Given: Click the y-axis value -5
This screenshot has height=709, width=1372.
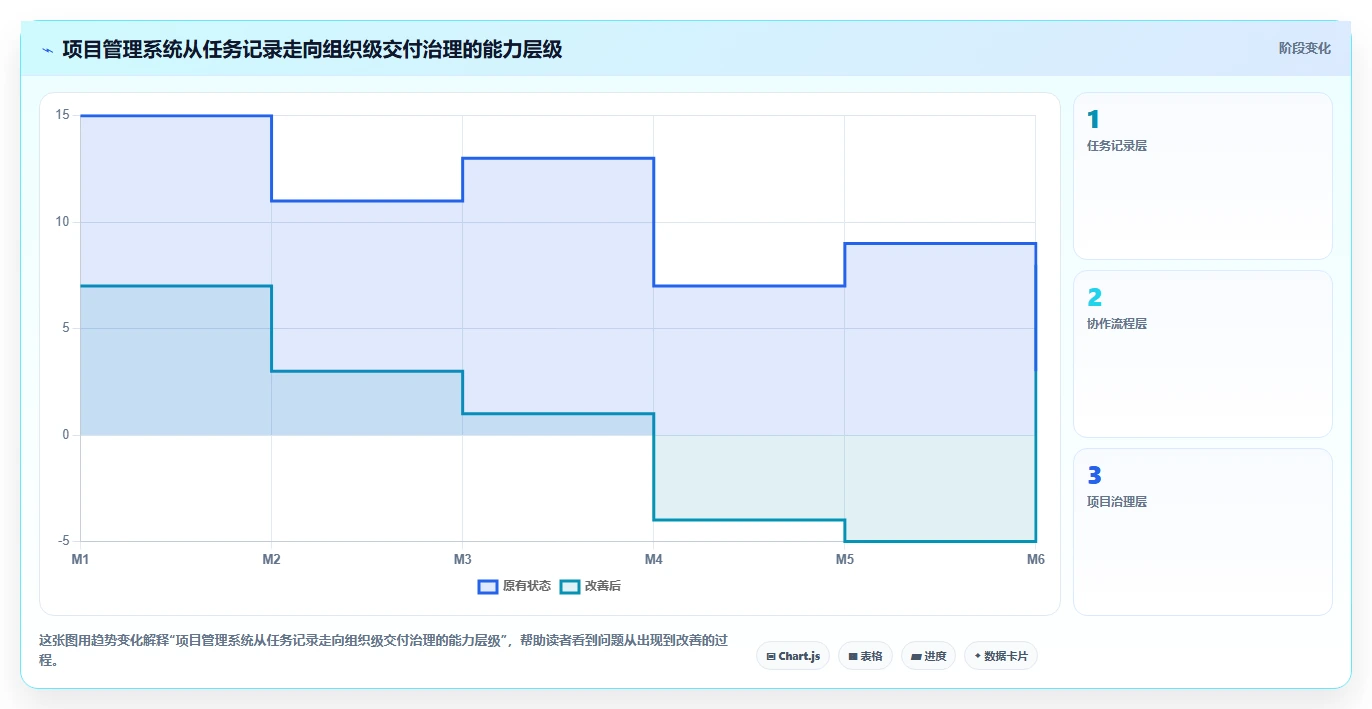Looking at the screenshot, I should pos(62,541).
